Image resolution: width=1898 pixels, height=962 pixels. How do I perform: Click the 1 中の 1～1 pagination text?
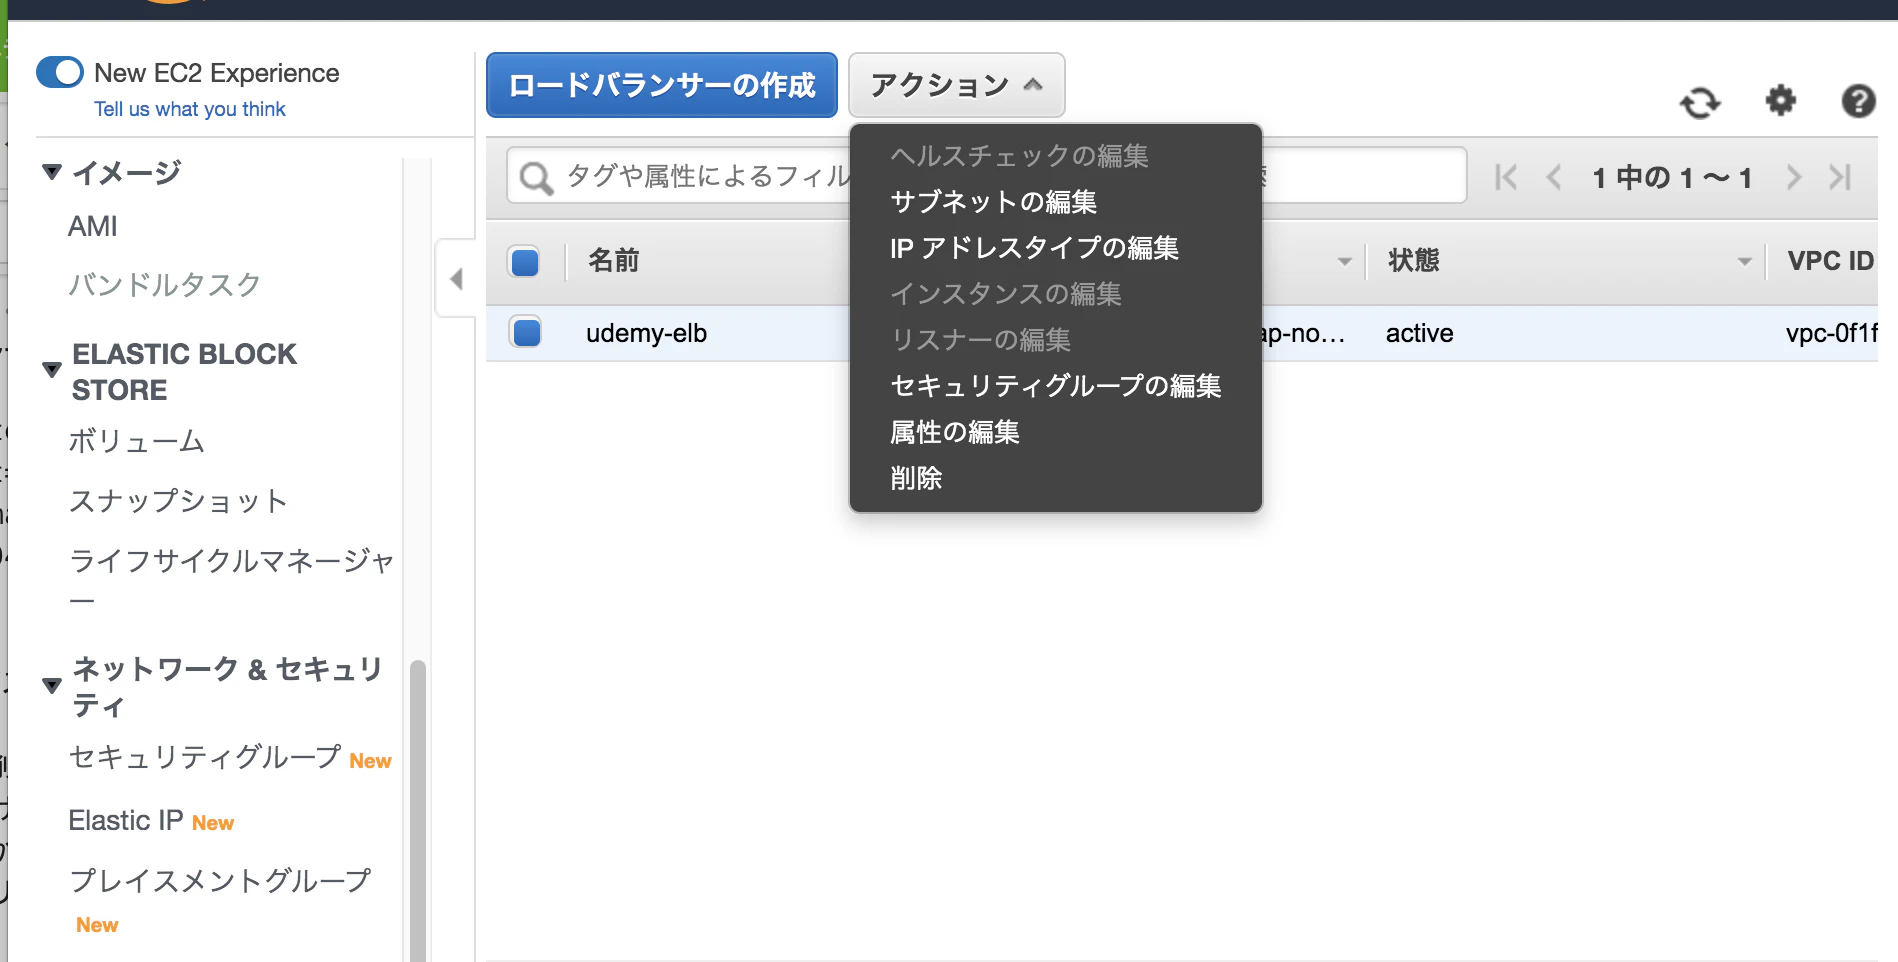click(1672, 178)
